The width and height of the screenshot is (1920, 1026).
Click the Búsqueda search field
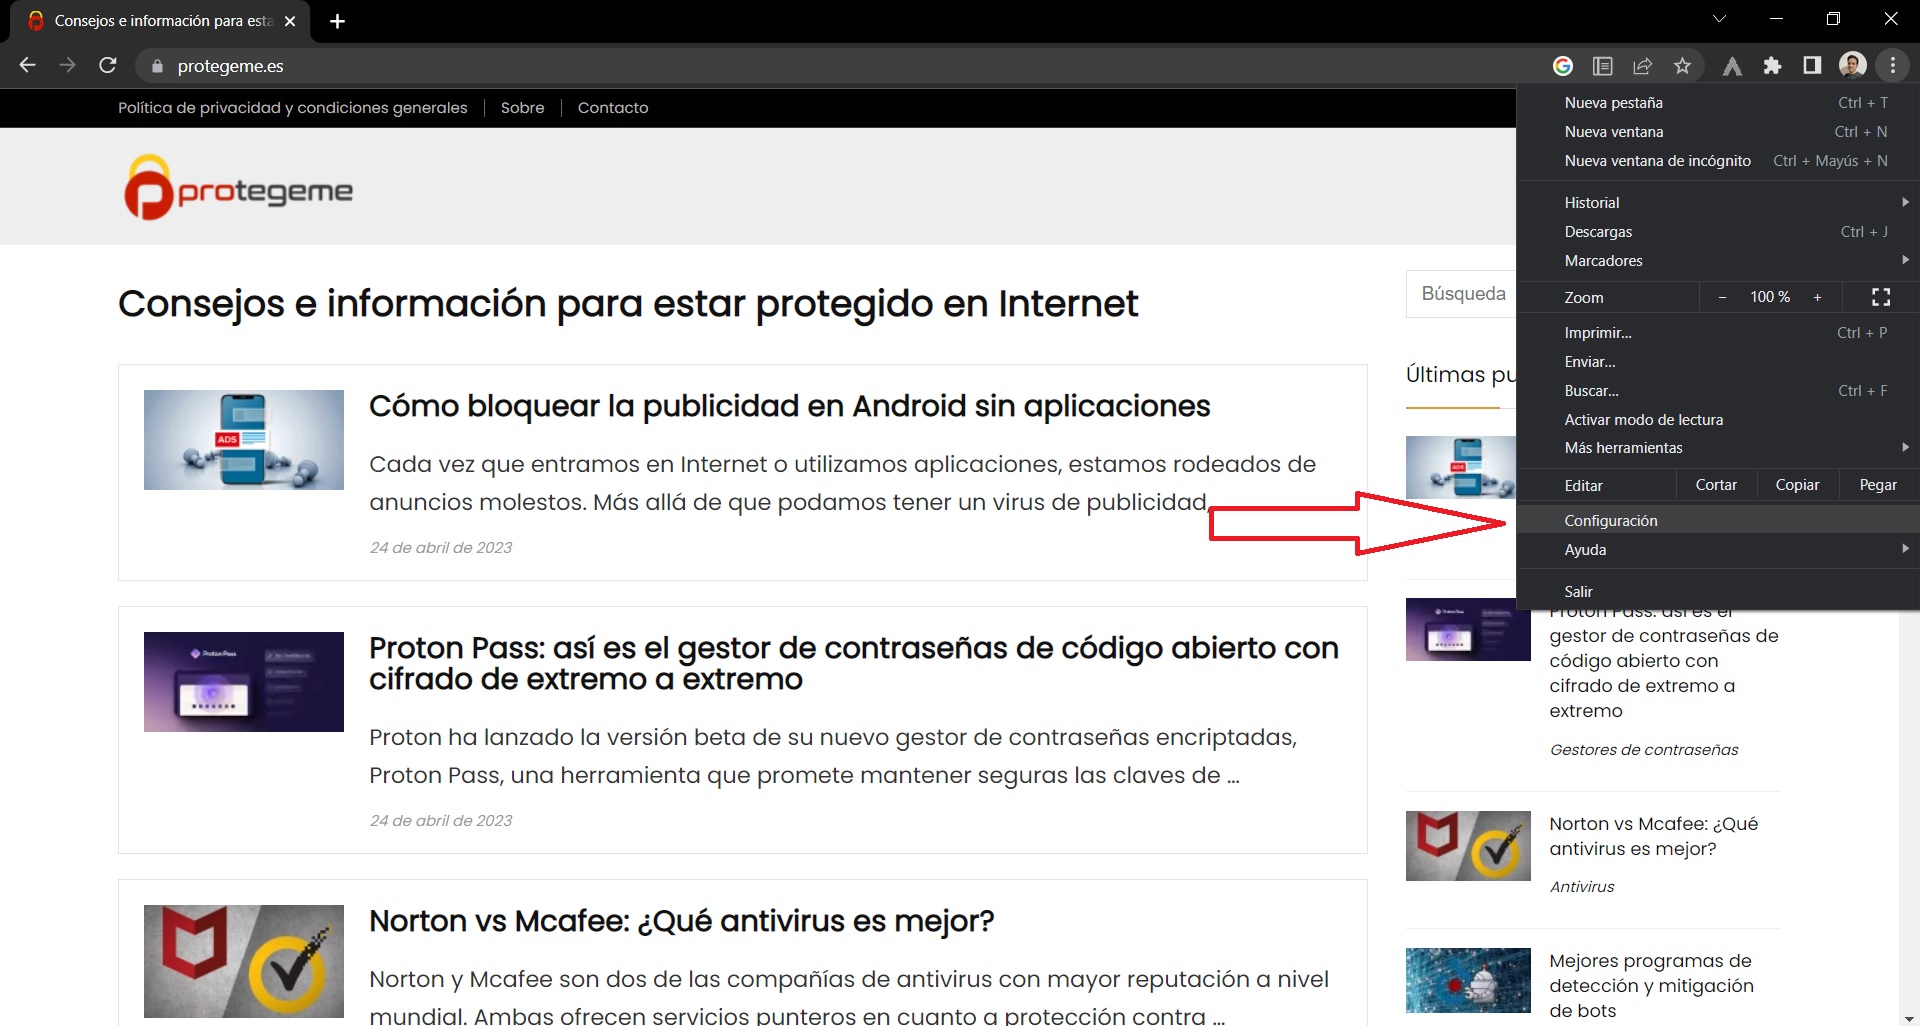(x=1461, y=294)
